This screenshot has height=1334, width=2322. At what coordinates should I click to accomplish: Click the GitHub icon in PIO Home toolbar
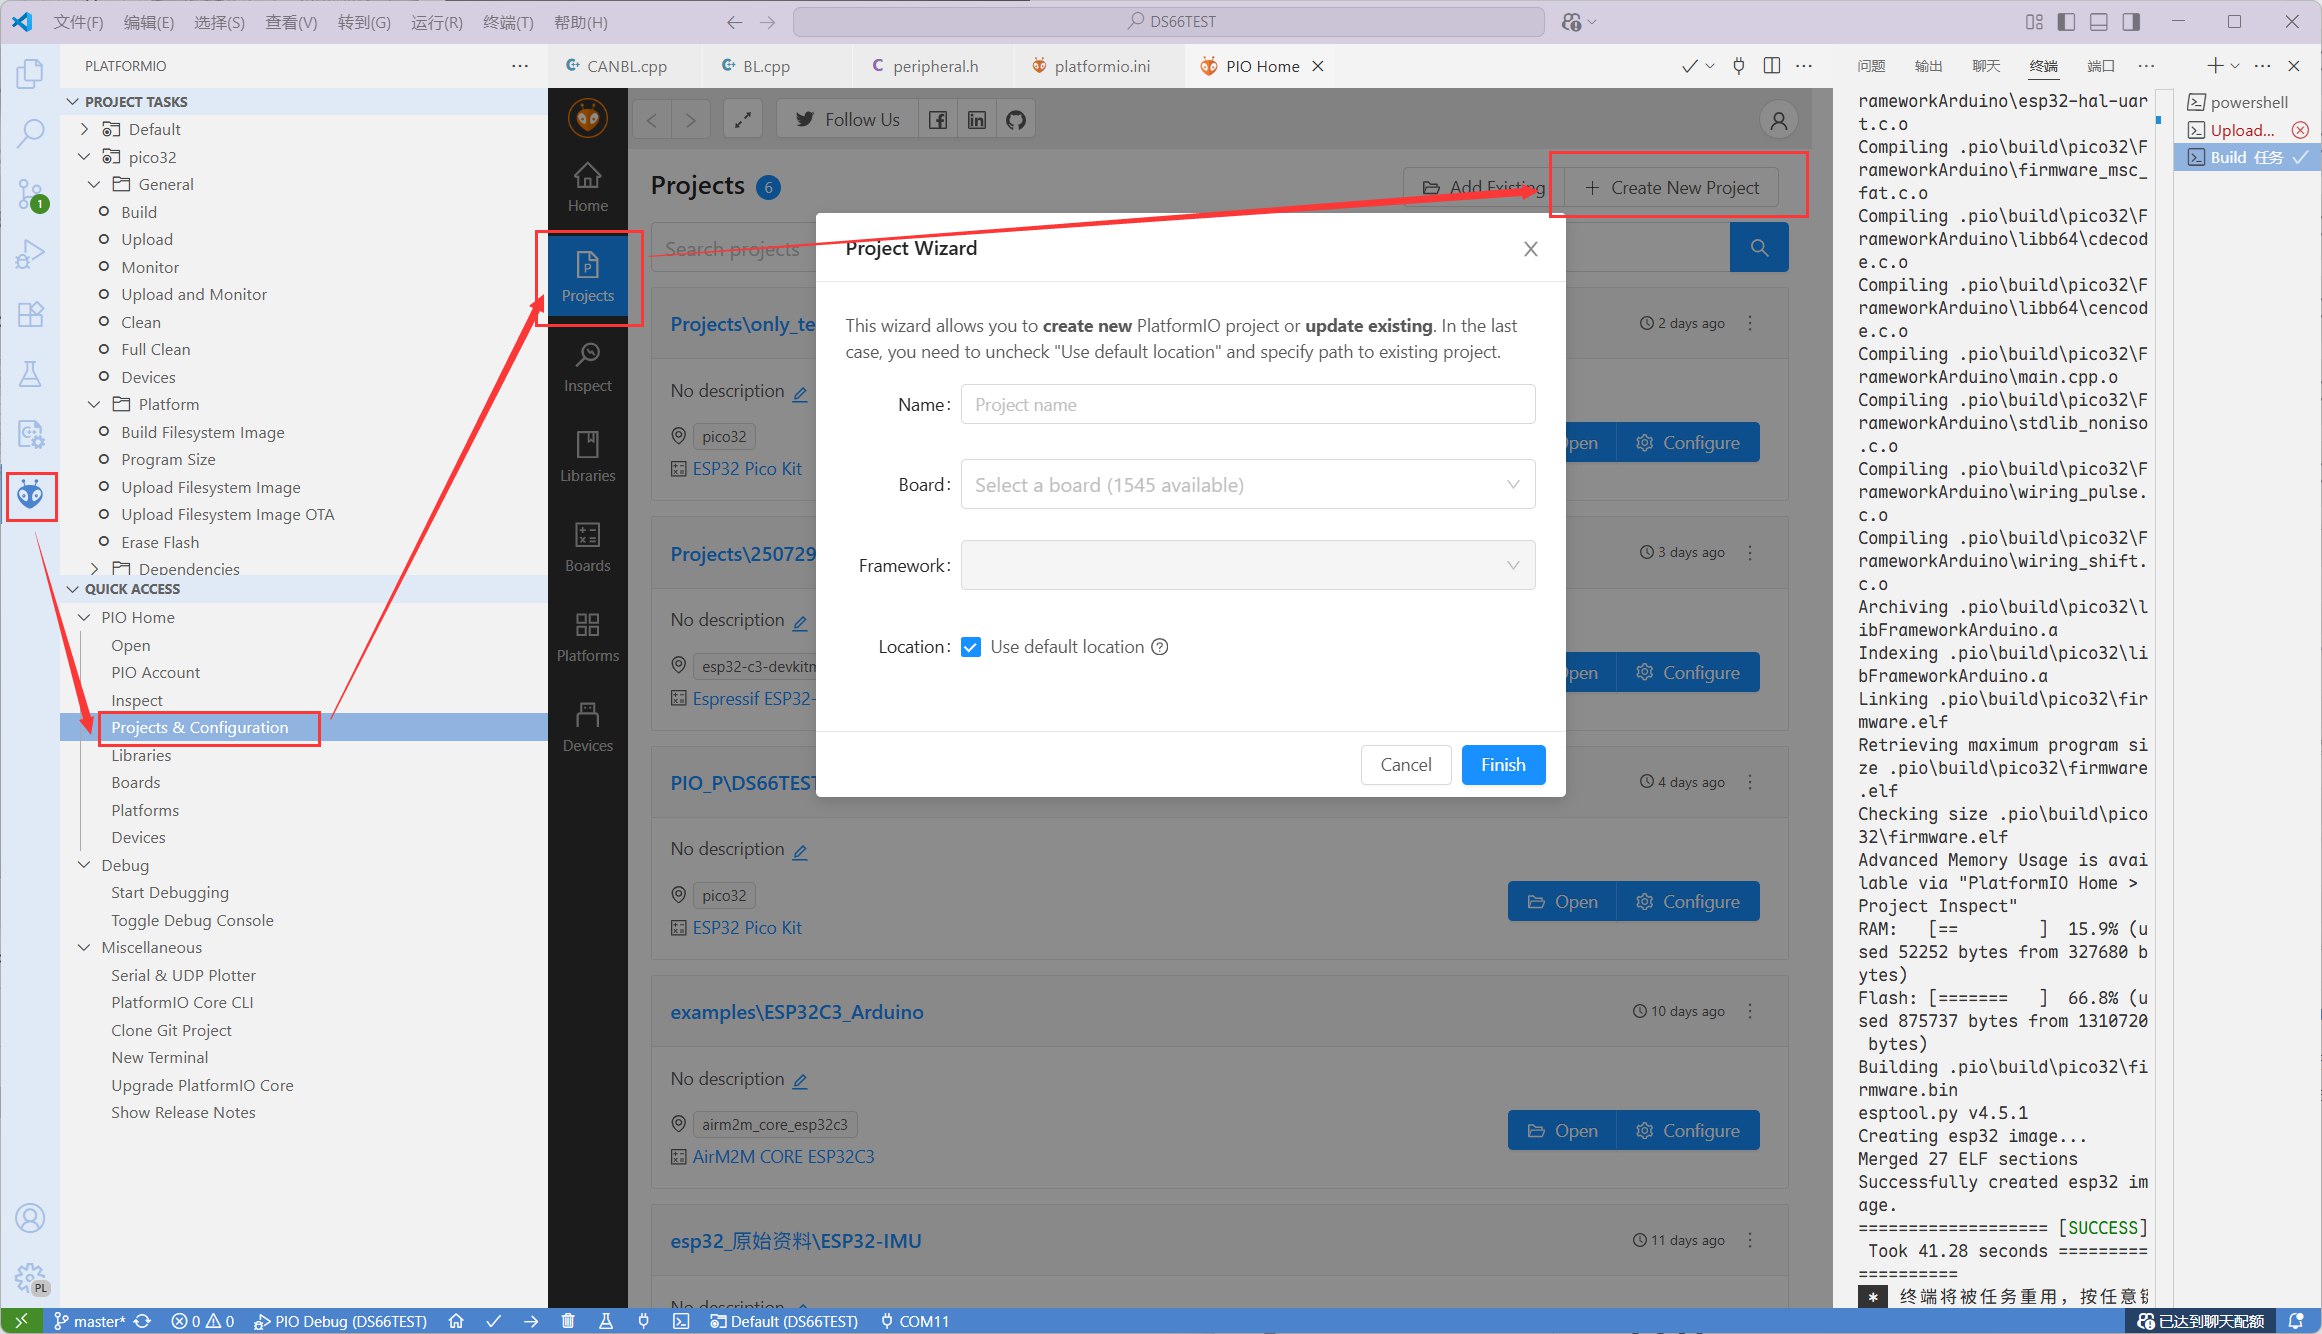pos(1016,120)
